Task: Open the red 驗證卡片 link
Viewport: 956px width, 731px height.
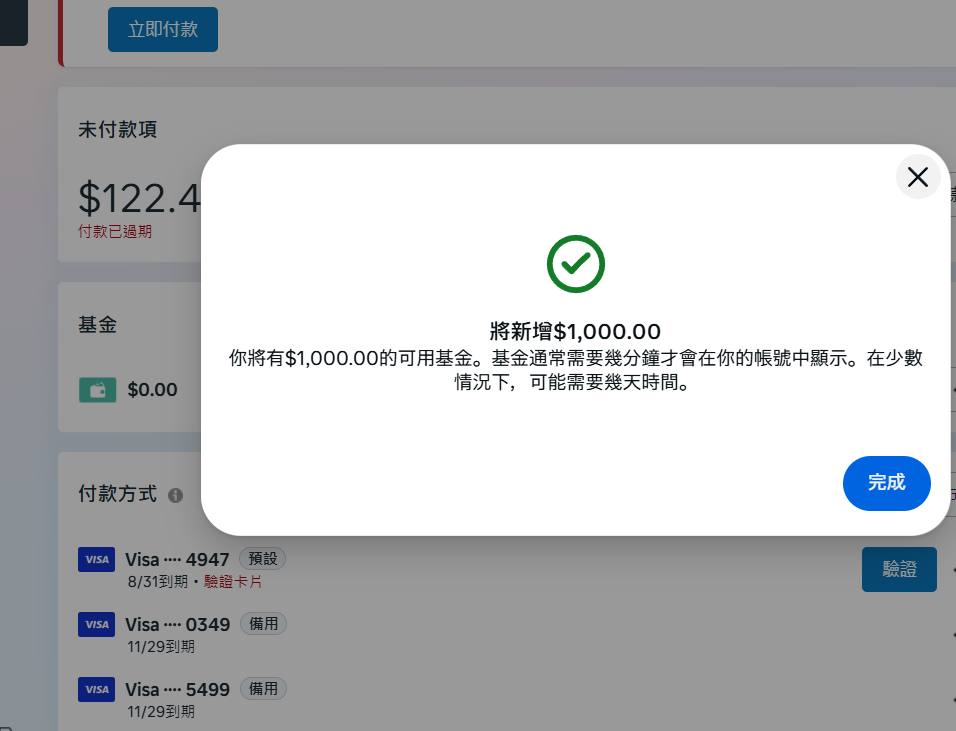Action: point(232,582)
